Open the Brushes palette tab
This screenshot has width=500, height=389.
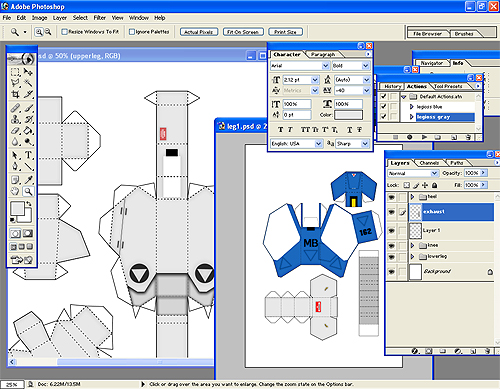464,34
